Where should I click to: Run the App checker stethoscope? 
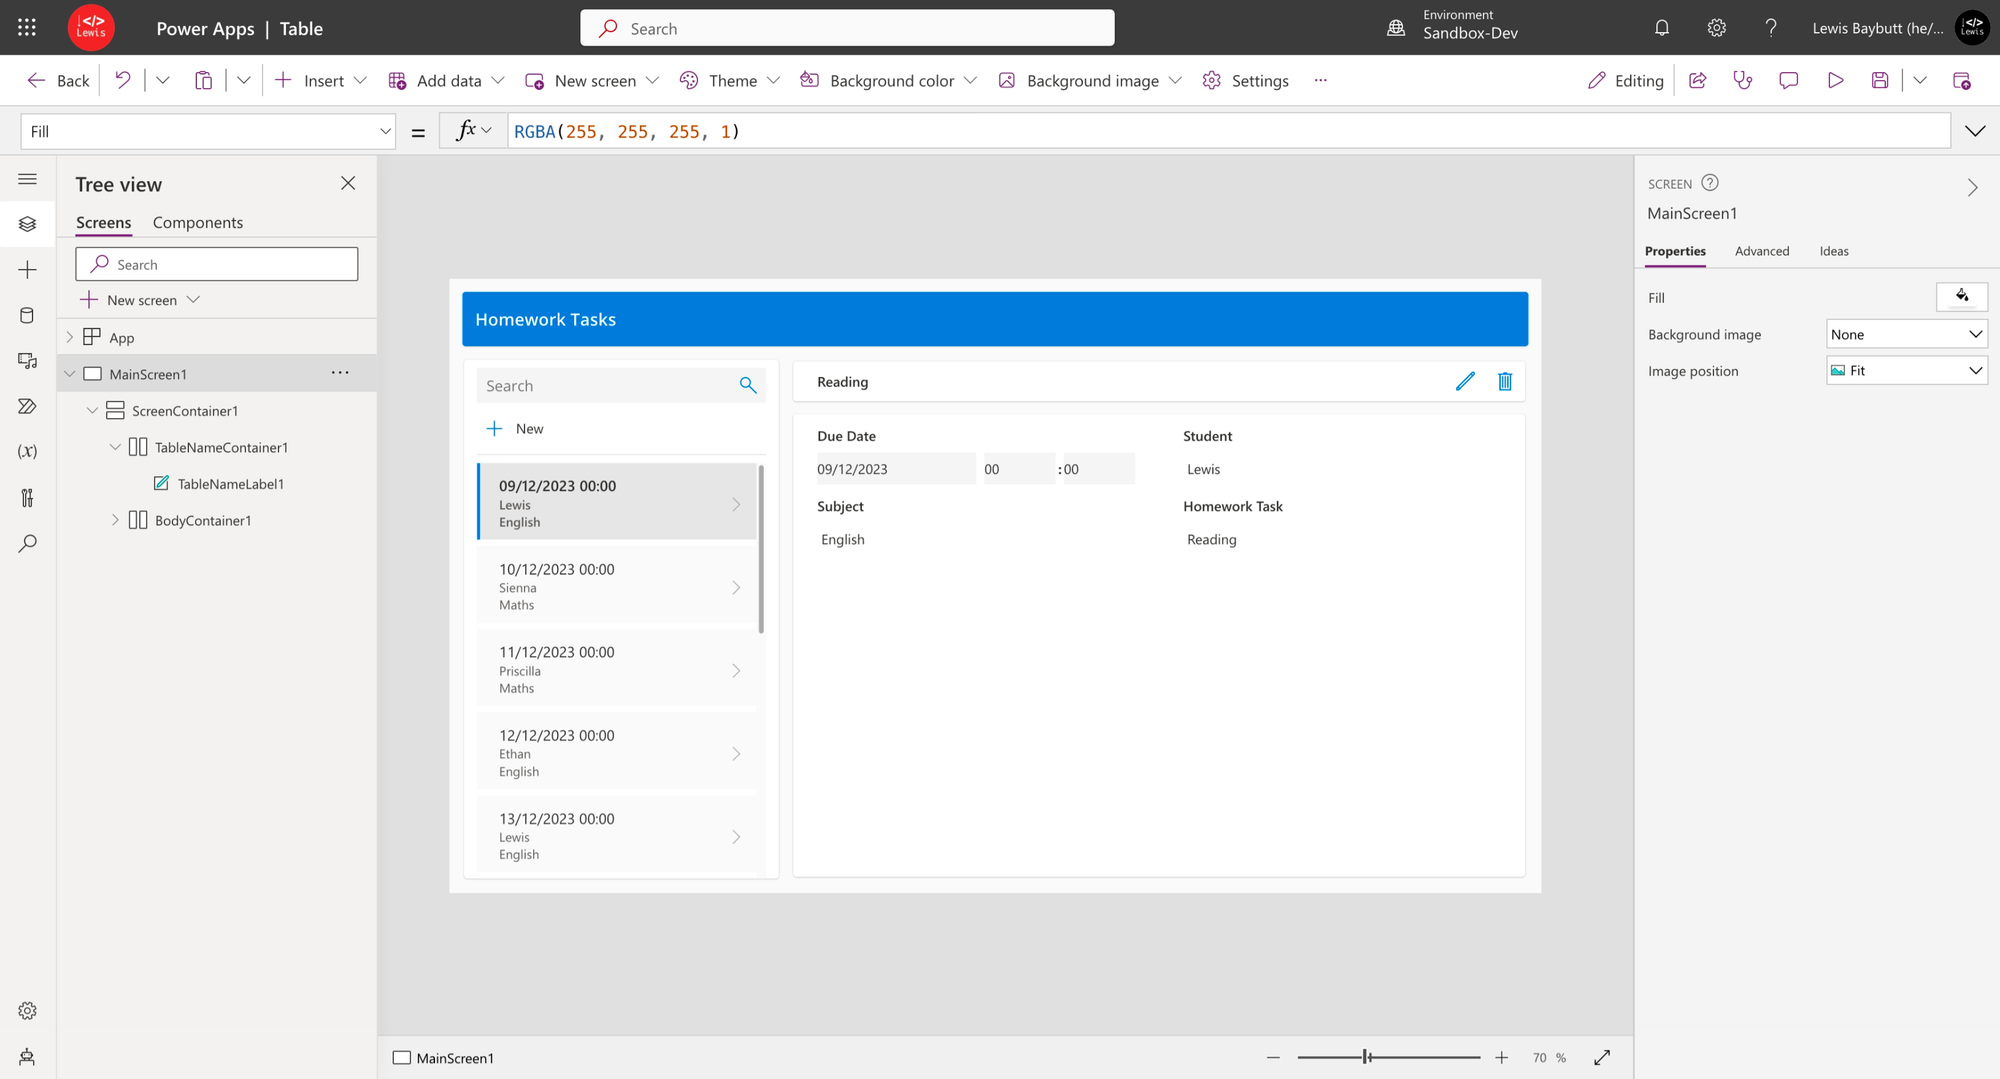(x=1743, y=80)
